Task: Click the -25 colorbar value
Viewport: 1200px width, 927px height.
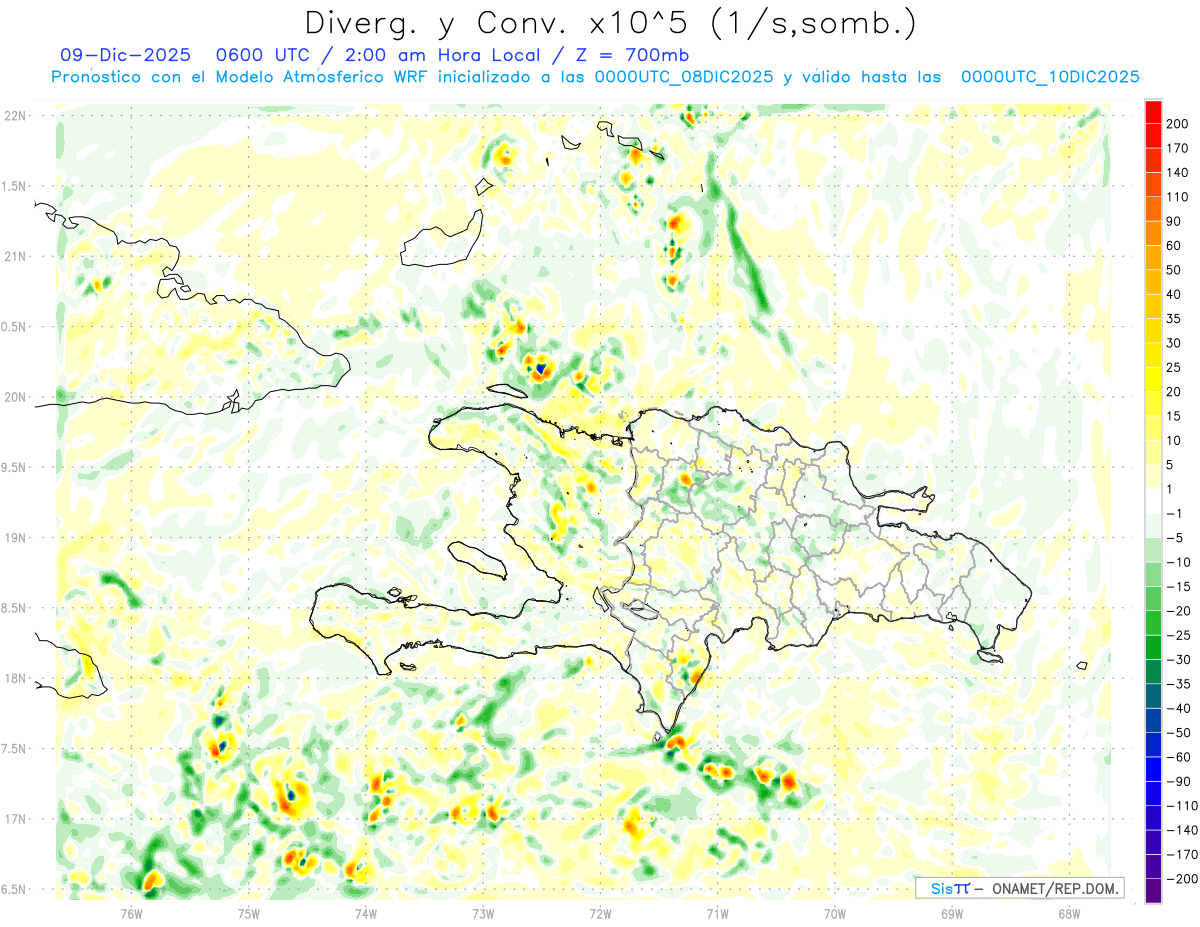Action: tap(1177, 635)
